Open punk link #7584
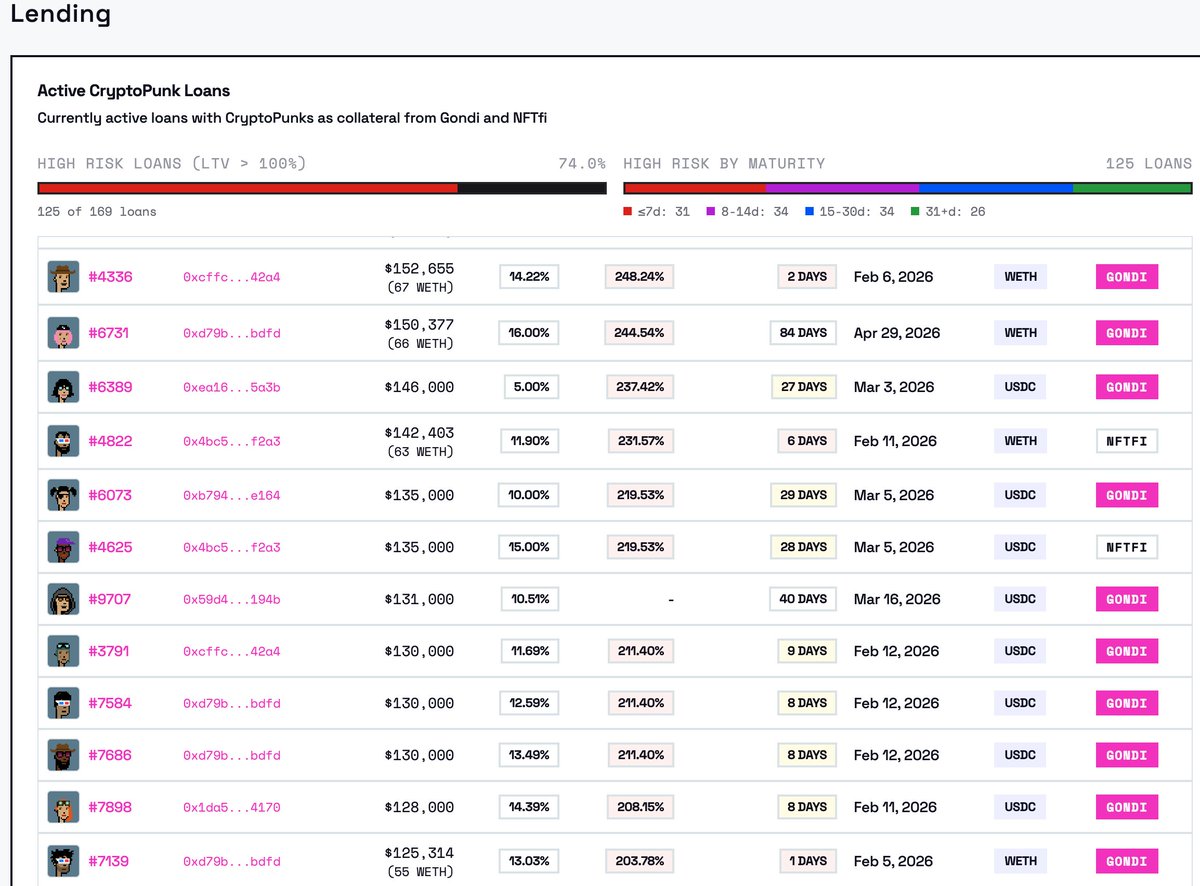The height and width of the screenshot is (886, 1200). pyautogui.click(x=110, y=703)
